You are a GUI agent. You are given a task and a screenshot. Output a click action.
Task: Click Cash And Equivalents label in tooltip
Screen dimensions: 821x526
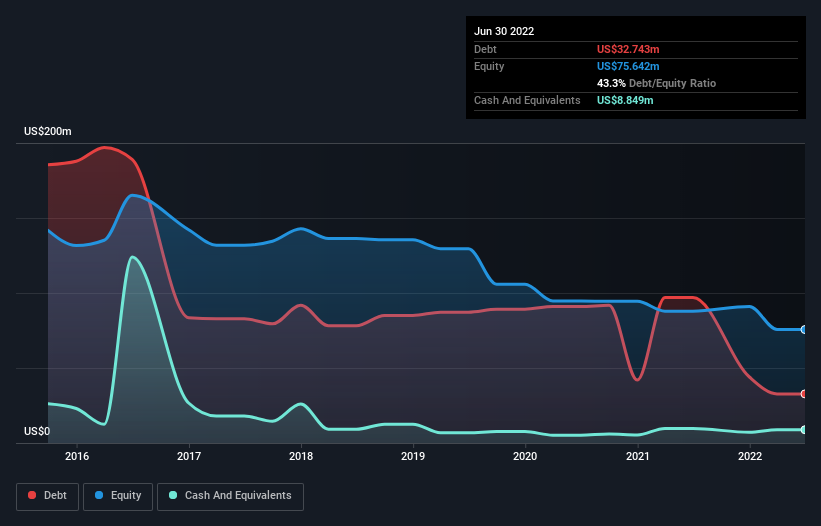(x=527, y=100)
